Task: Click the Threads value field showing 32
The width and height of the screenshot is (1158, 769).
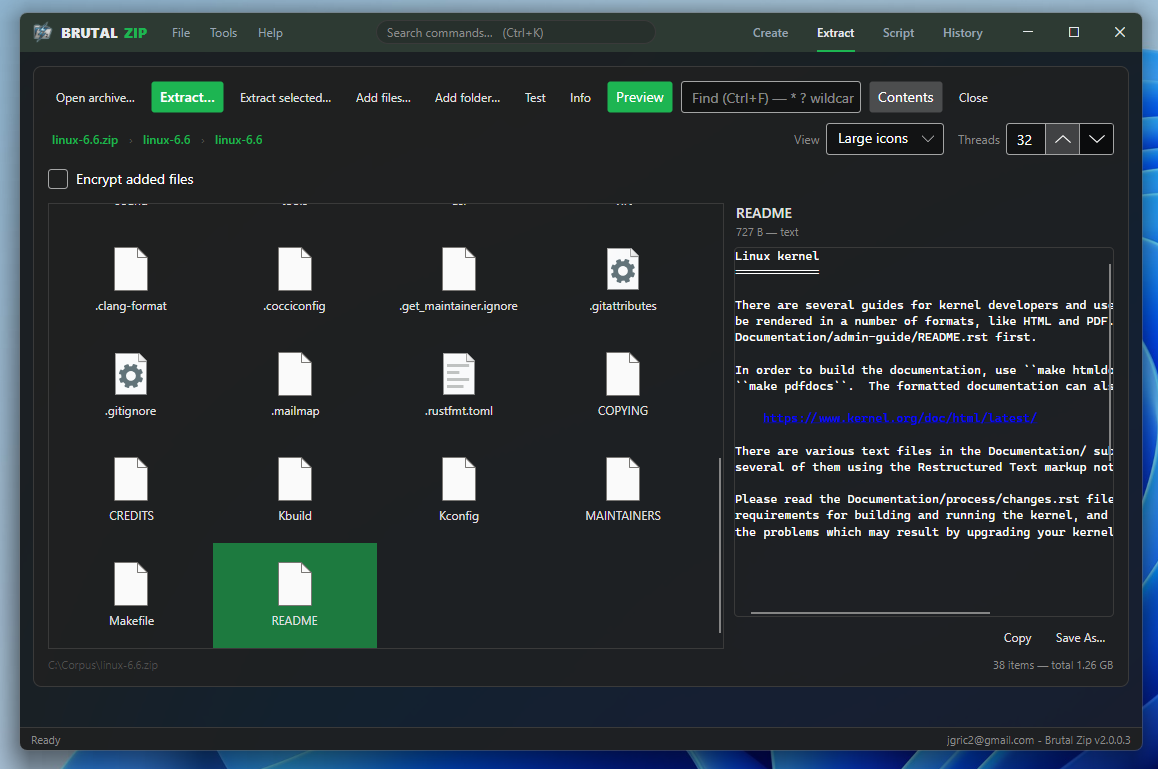Action: pos(1026,139)
